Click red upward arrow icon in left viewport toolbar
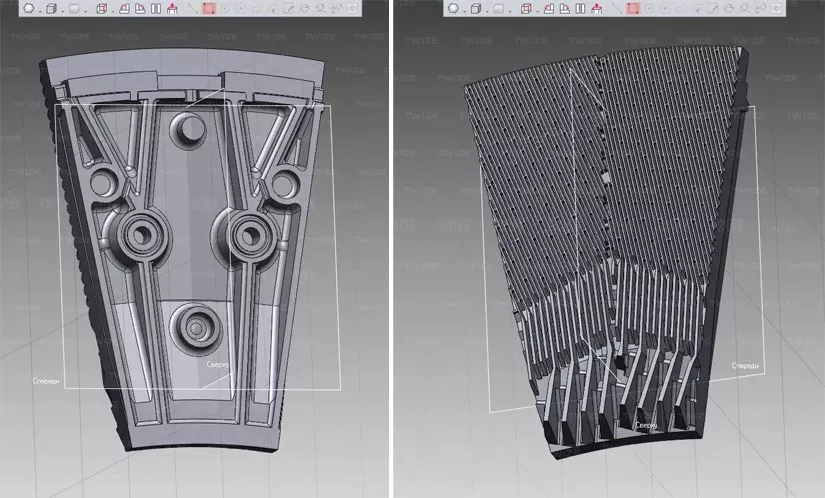Viewport: 825px width, 498px height. tap(172, 8)
